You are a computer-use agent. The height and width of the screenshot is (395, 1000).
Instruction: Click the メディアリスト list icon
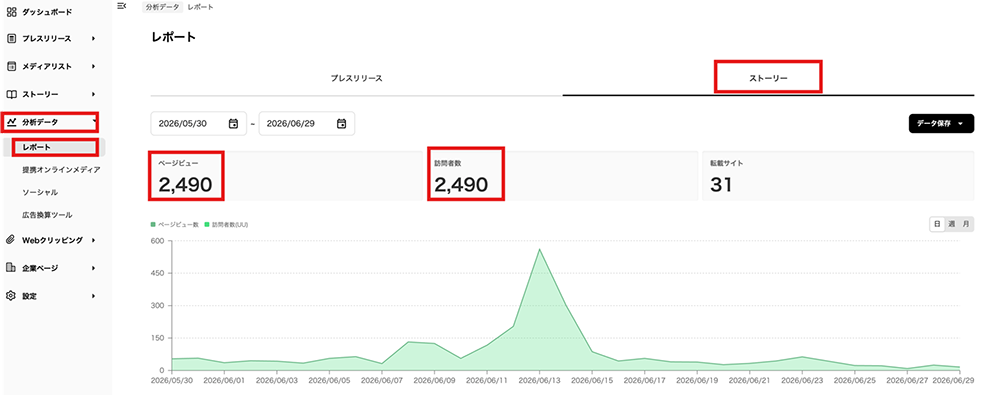(11, 66)
